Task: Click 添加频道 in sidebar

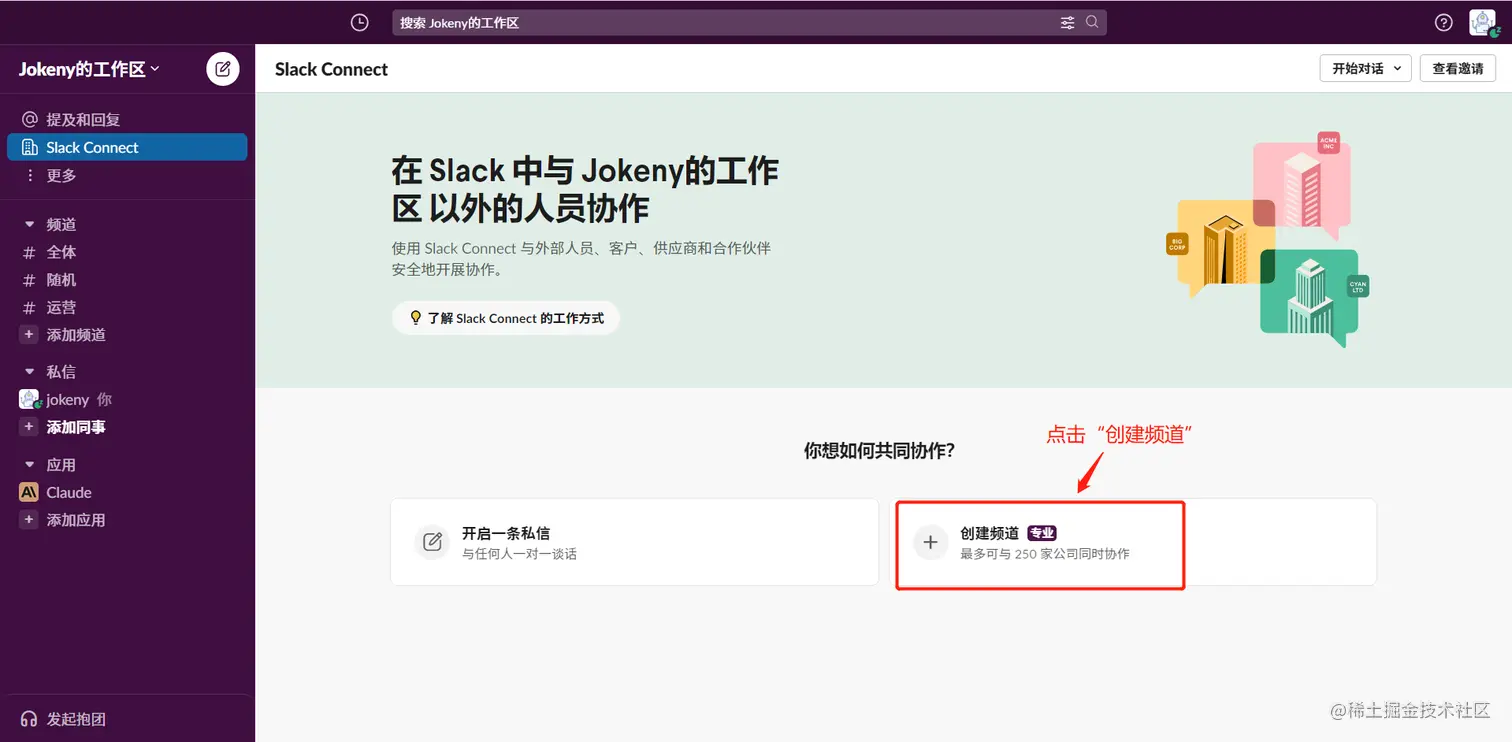Action: point(127,334)
